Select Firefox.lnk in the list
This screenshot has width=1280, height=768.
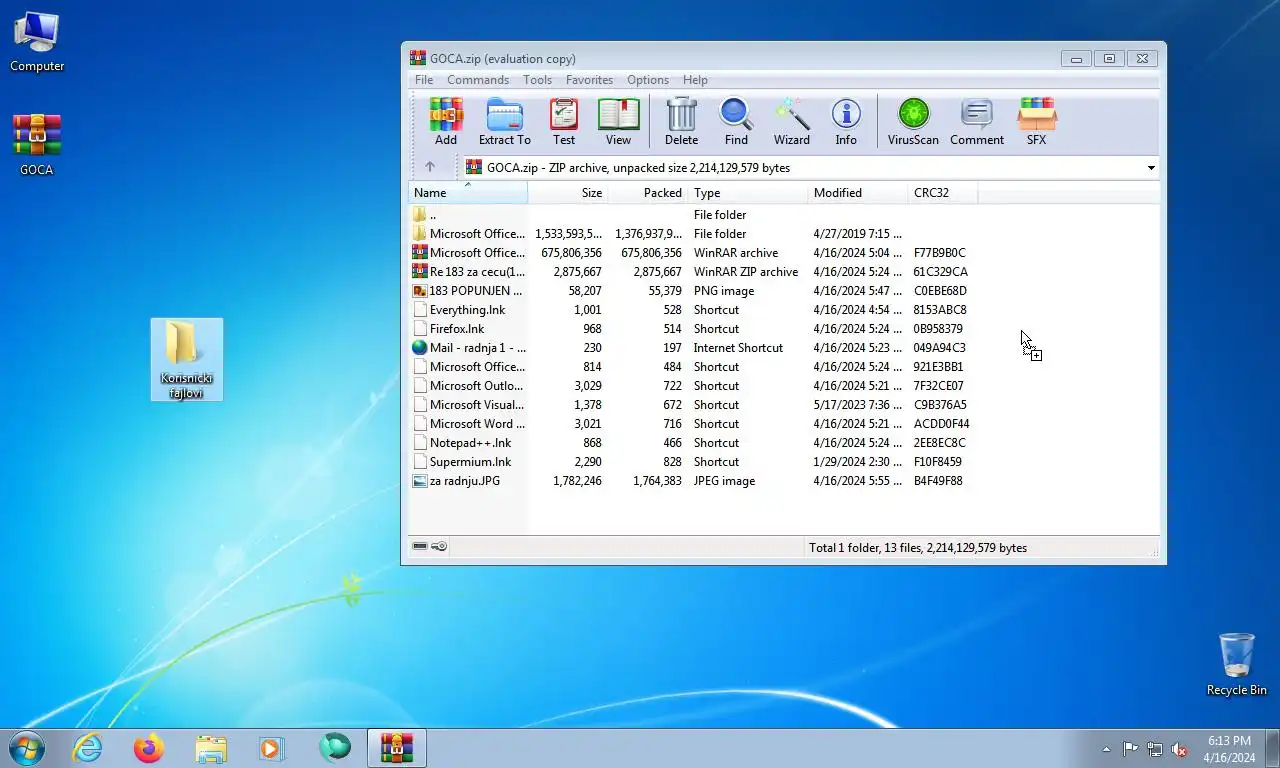784,328
